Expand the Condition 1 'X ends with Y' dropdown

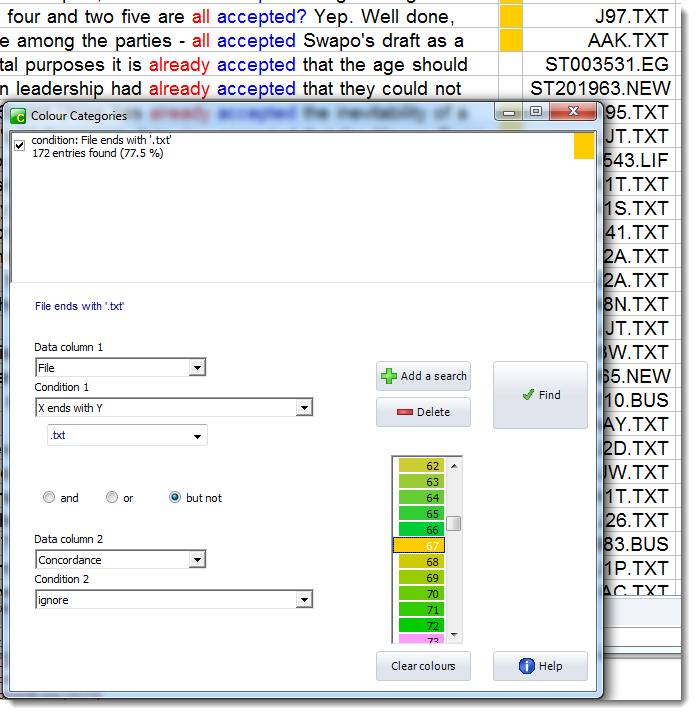point(304,408)
